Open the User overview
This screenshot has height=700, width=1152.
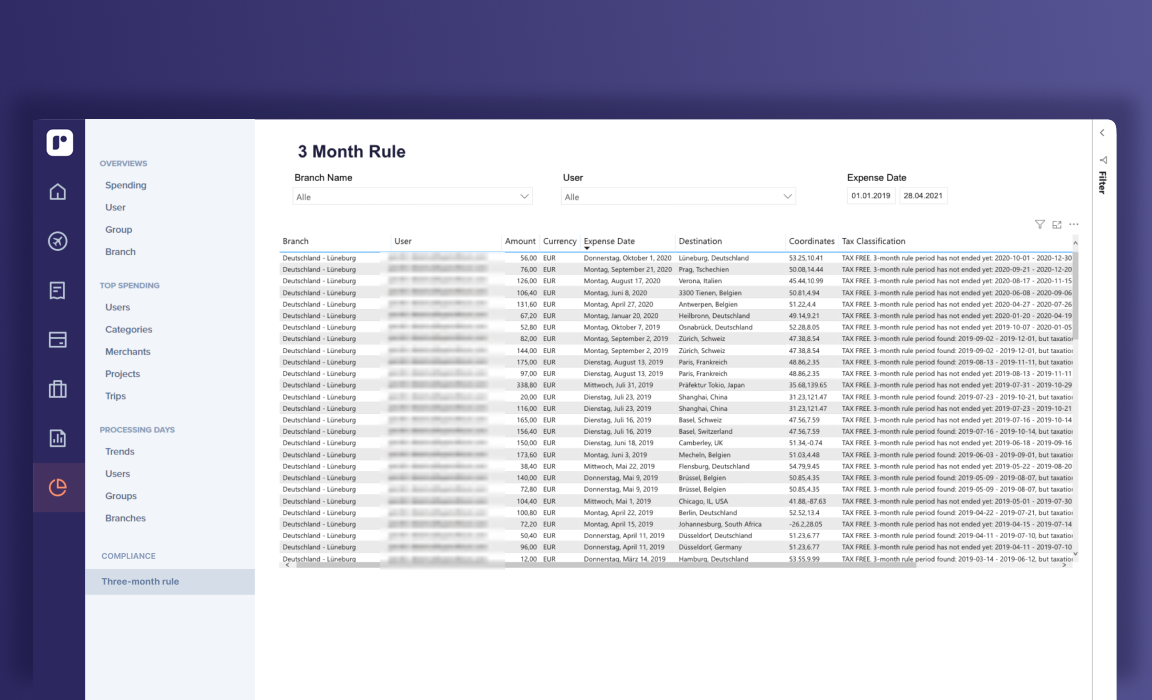coord(115,207)
